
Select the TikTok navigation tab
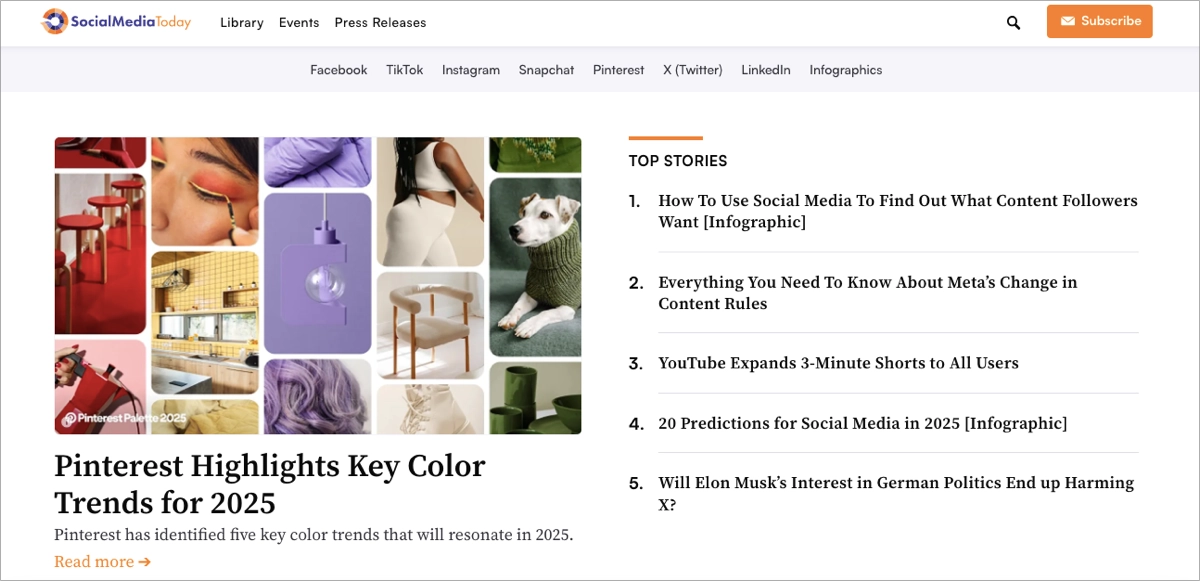[x=404, y=70]
